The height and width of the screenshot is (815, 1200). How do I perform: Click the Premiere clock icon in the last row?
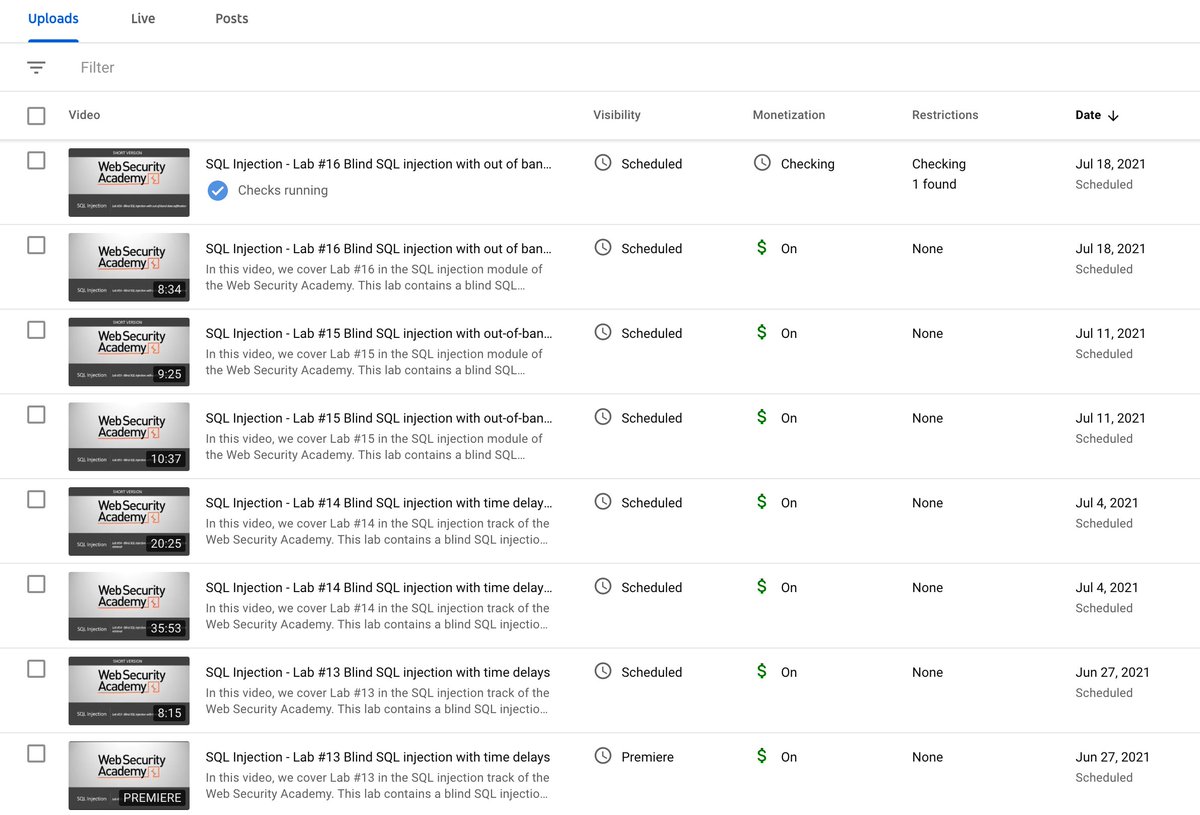(x=603, y=756)
